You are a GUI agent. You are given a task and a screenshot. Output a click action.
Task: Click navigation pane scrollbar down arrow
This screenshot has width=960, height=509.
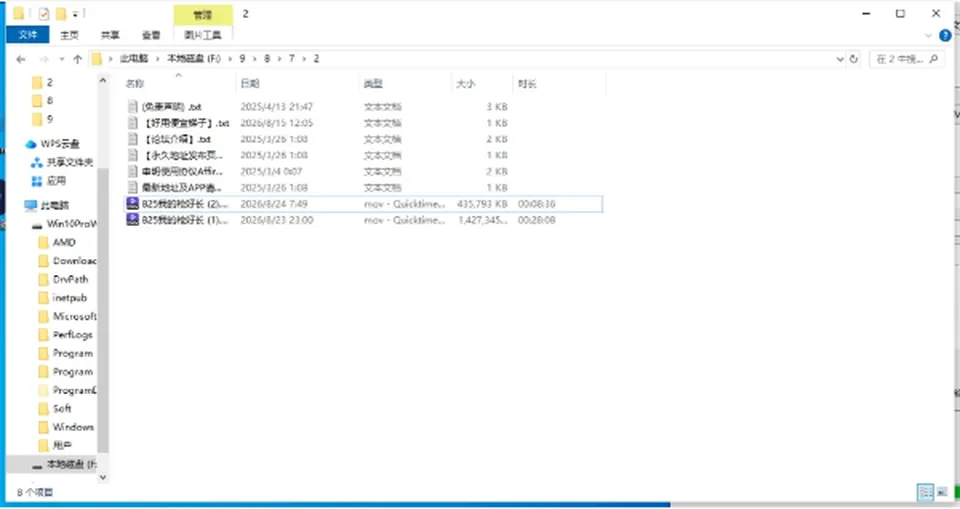click(x=103, y=477)
